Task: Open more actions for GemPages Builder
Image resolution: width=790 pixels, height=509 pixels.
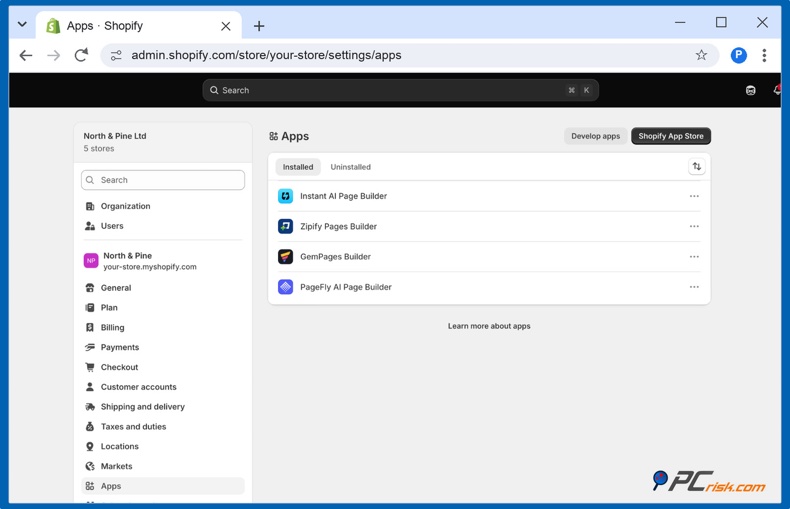Action: [694, 257]
